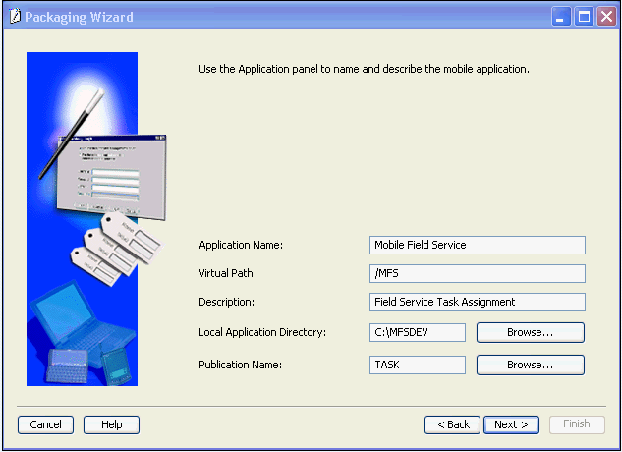Cancel the Packaging Wizard
This screenshot has height=452, width=622.
[x=46, y=425]
